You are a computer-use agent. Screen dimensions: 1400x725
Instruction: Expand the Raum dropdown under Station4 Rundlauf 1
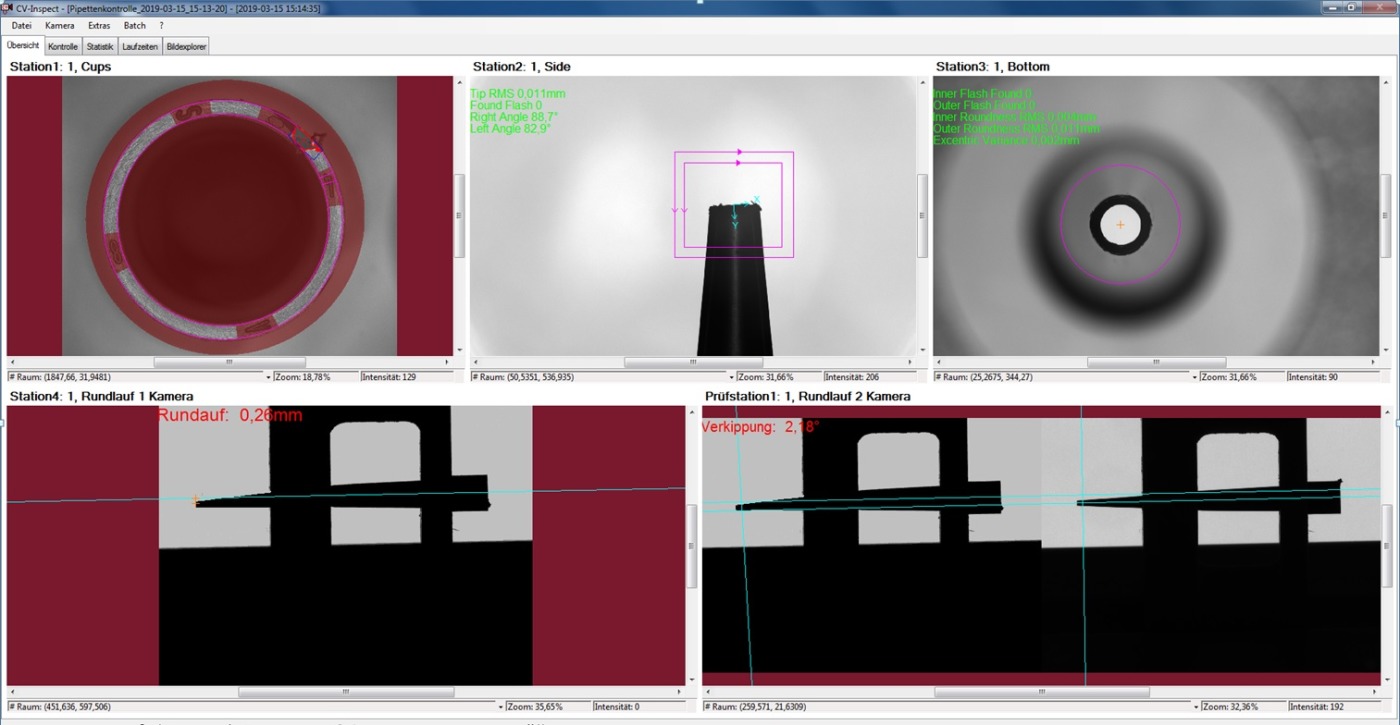[500, 707]
